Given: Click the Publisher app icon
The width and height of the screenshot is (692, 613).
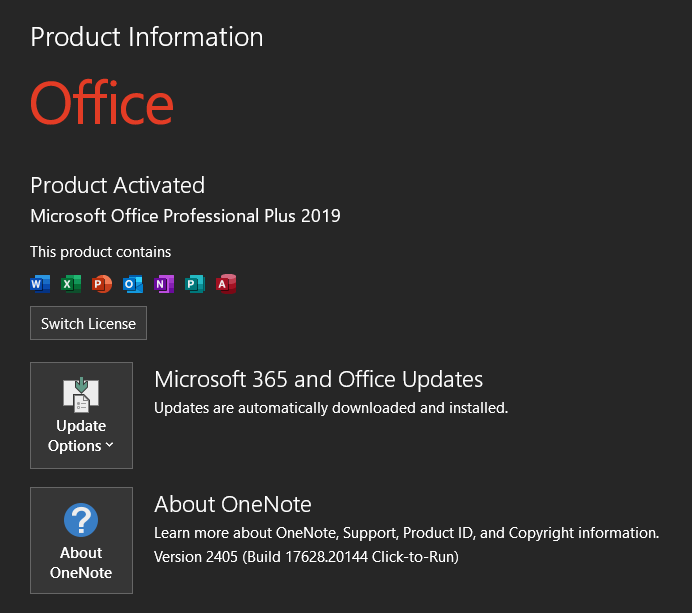Looking at the screenshot, I should (195, 284).
